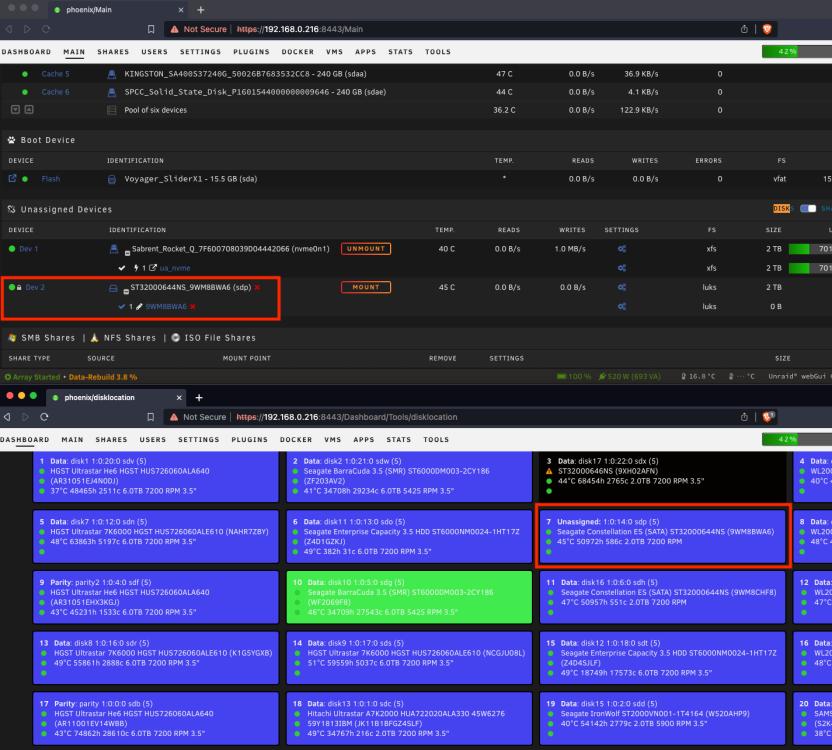Open a new tab in the phoenix/Main window

click(201, 10)
